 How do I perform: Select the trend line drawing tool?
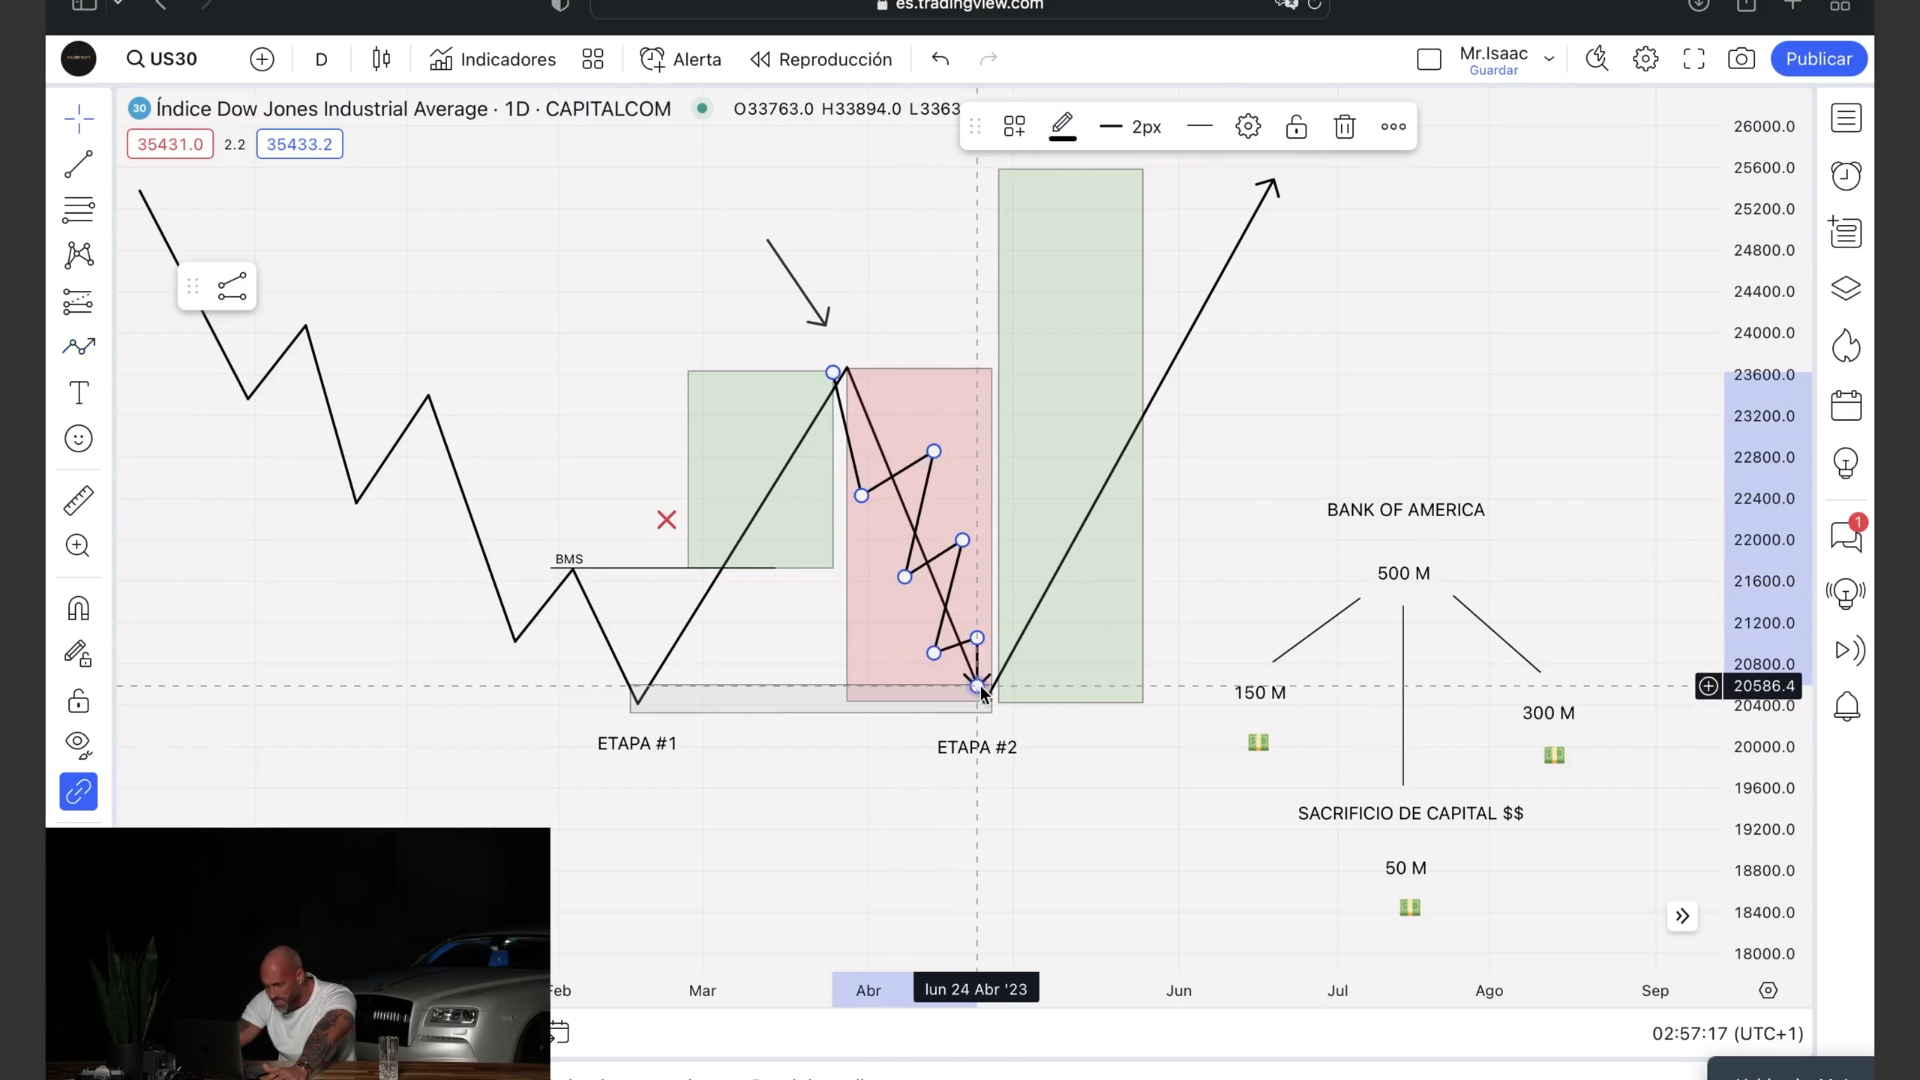pos(78,165)
